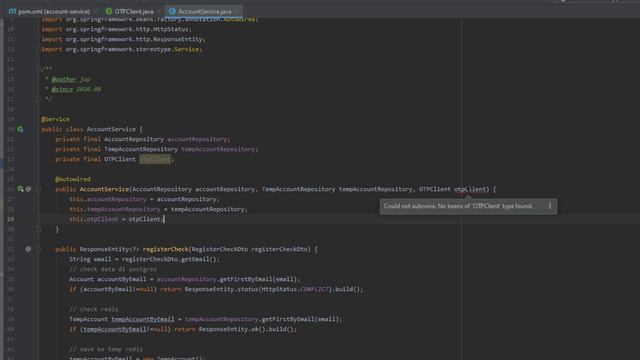This screenshot has width=640, height=360.
Task: Click the underlined otpClient constructor parameter
Action: [470, 189]
